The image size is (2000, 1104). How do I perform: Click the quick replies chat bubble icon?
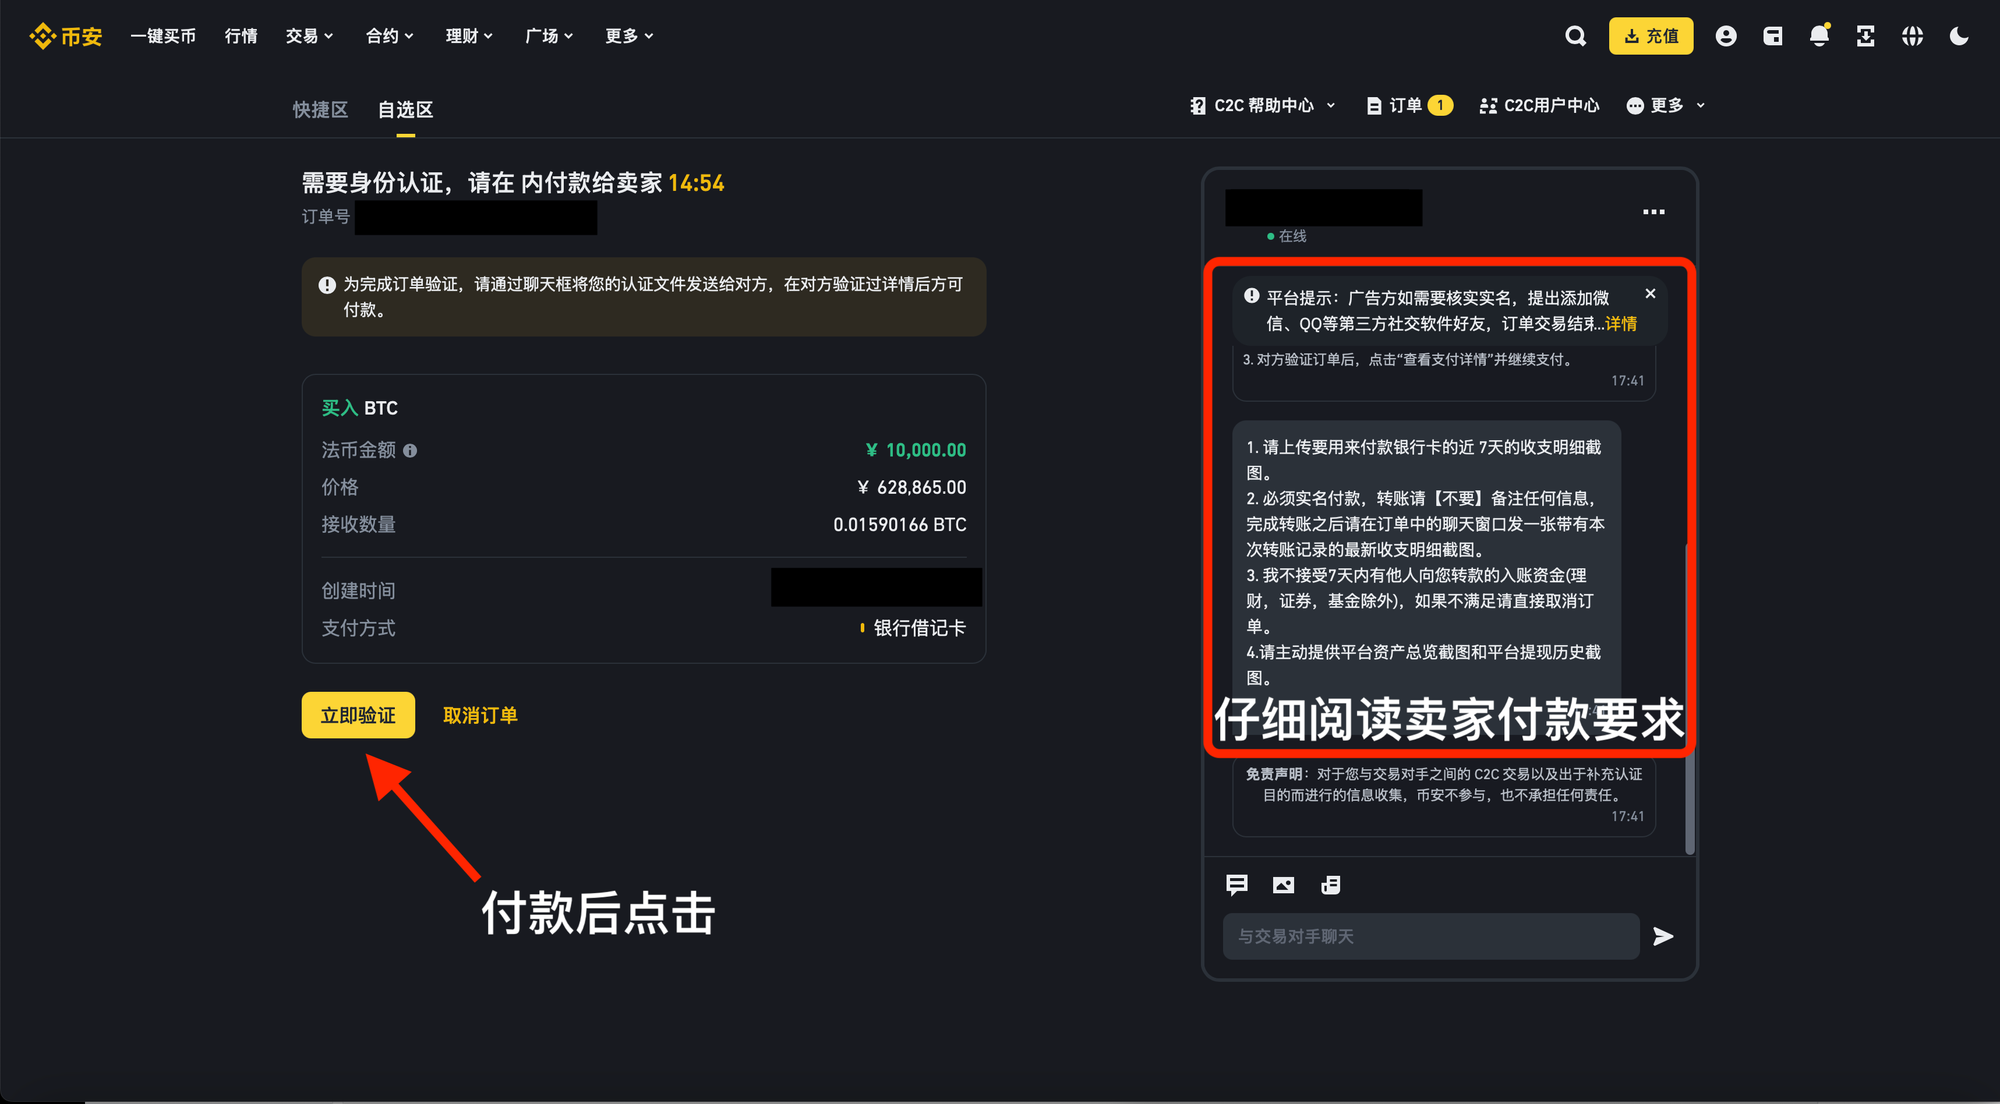pyautogui.click(x=1237, y=885)
